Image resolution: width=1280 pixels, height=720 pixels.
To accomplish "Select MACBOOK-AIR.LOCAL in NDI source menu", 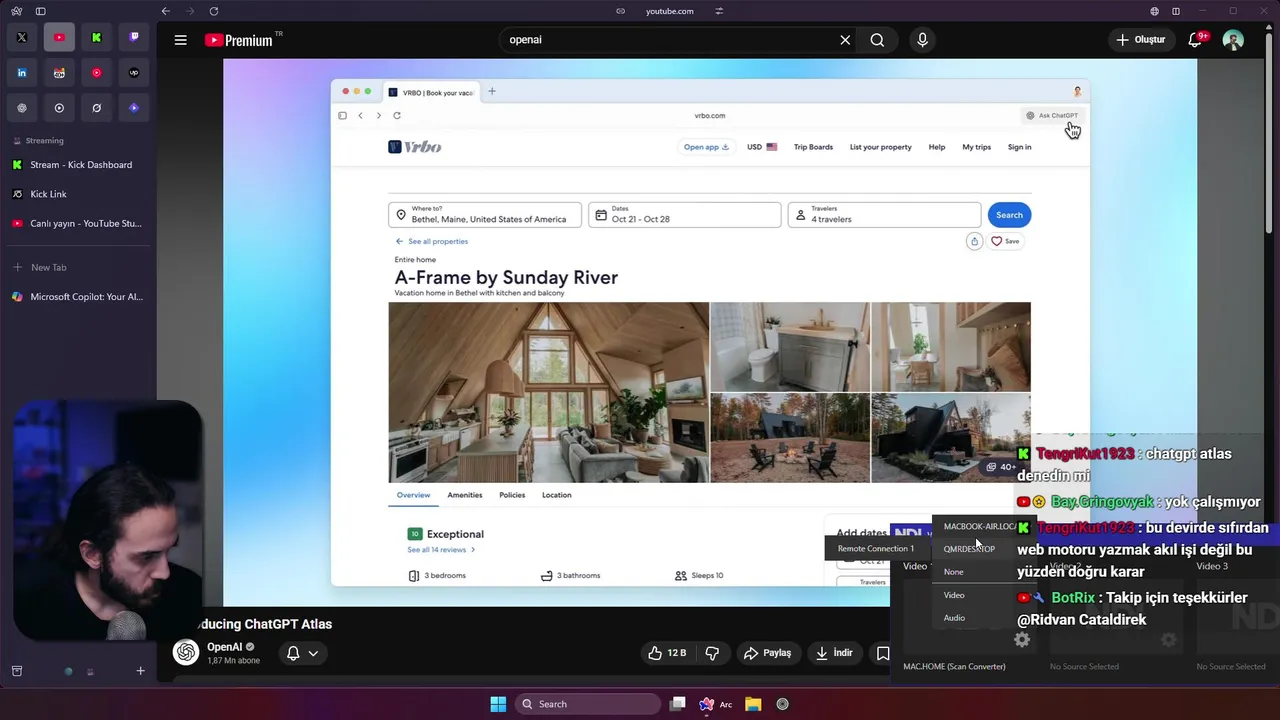I will 980,527.
